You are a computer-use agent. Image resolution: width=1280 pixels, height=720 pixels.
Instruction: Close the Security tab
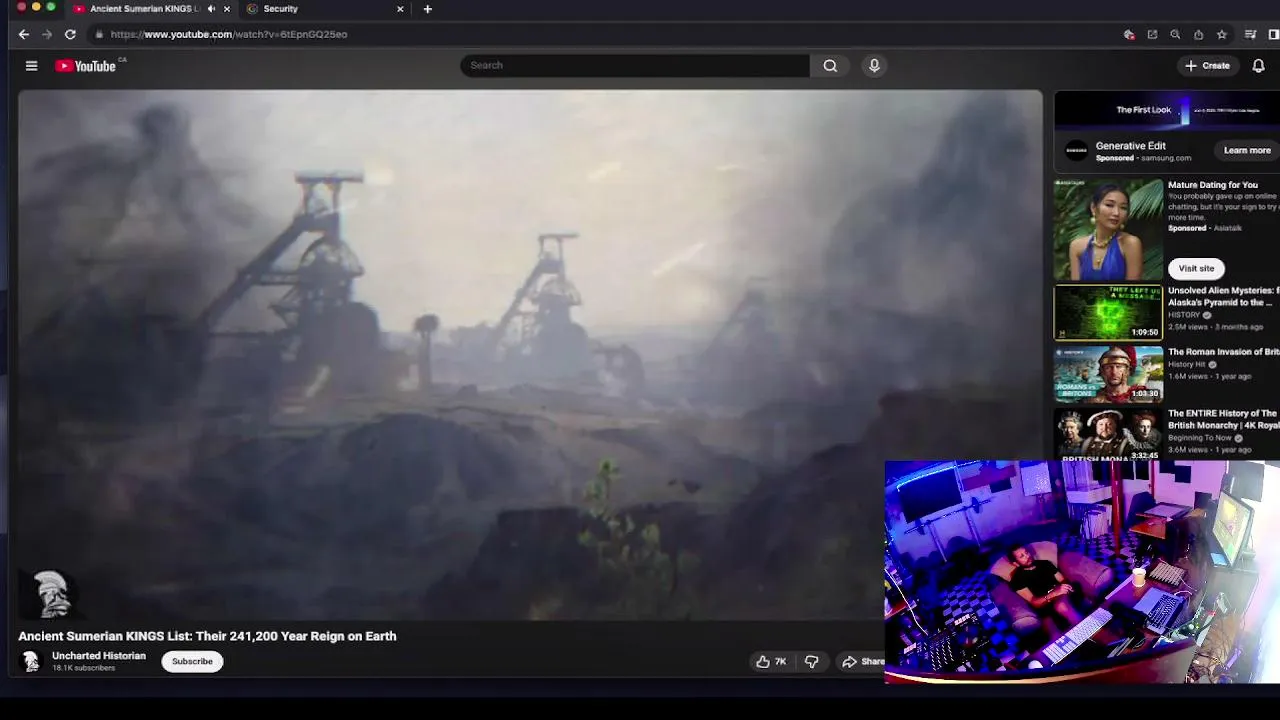[x=400, y=9]
